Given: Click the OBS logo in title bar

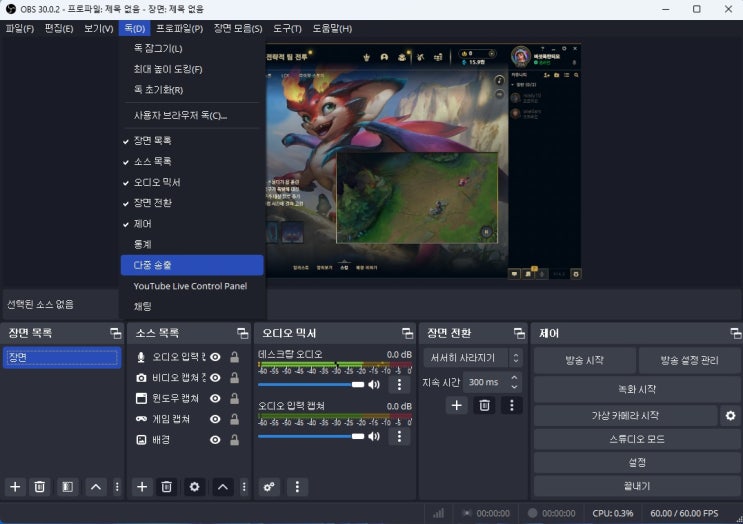Looking at the screenshot, I should (x=11, y=9).
